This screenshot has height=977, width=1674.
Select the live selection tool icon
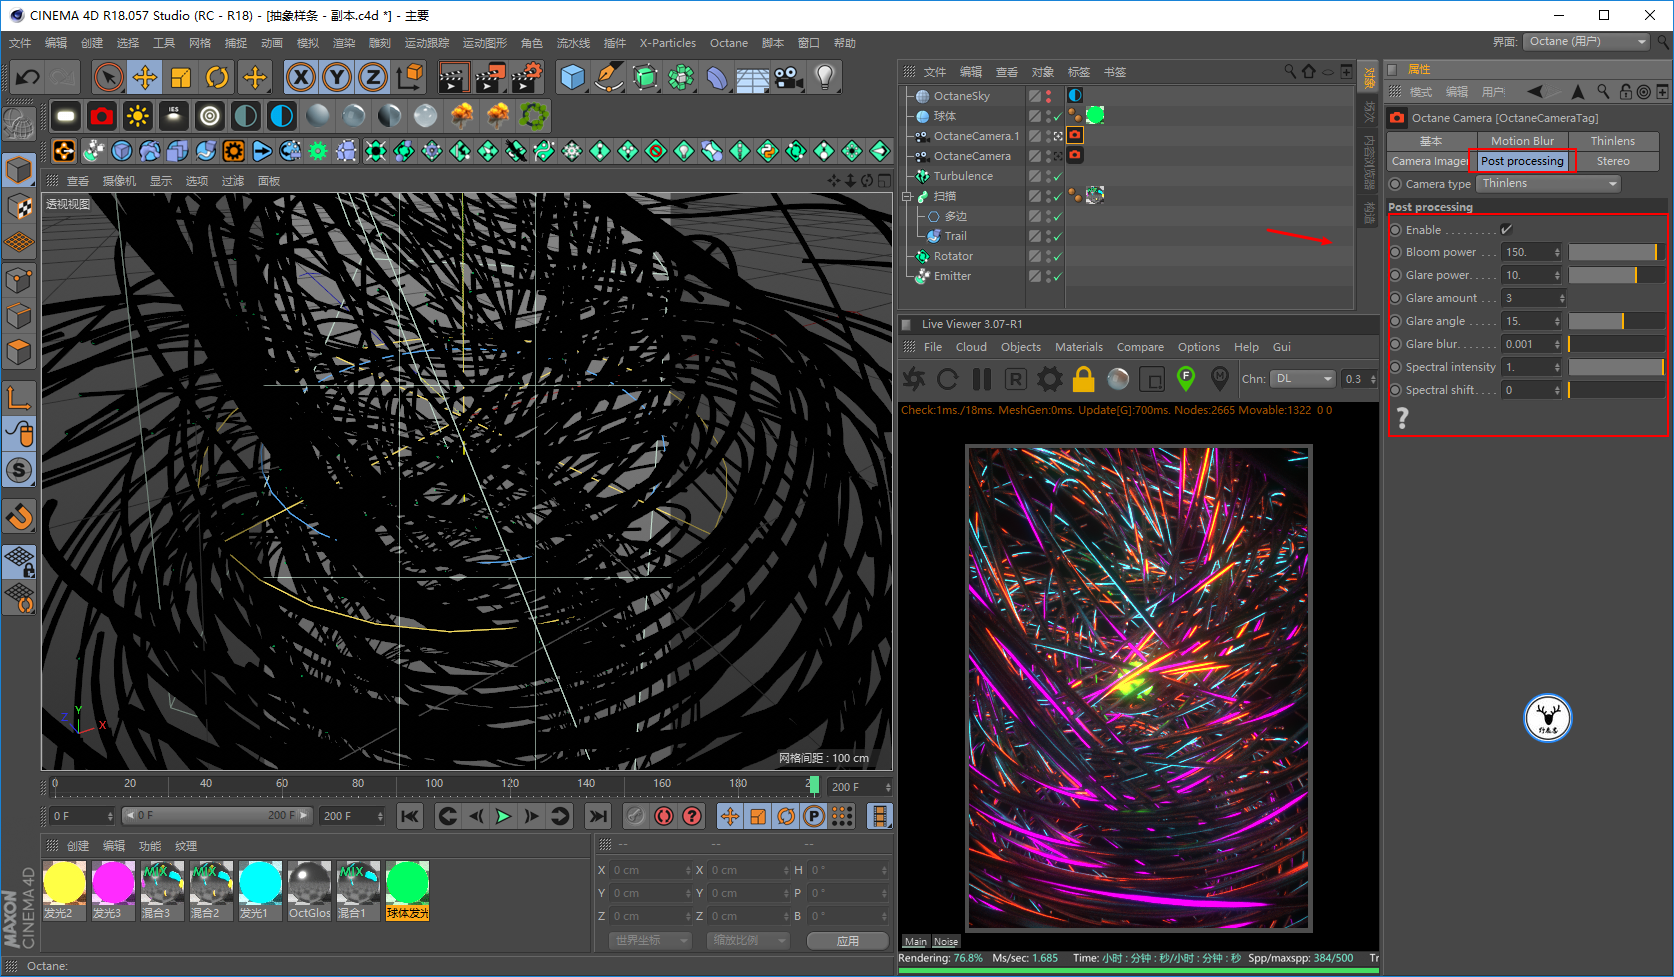click(109, 77)
